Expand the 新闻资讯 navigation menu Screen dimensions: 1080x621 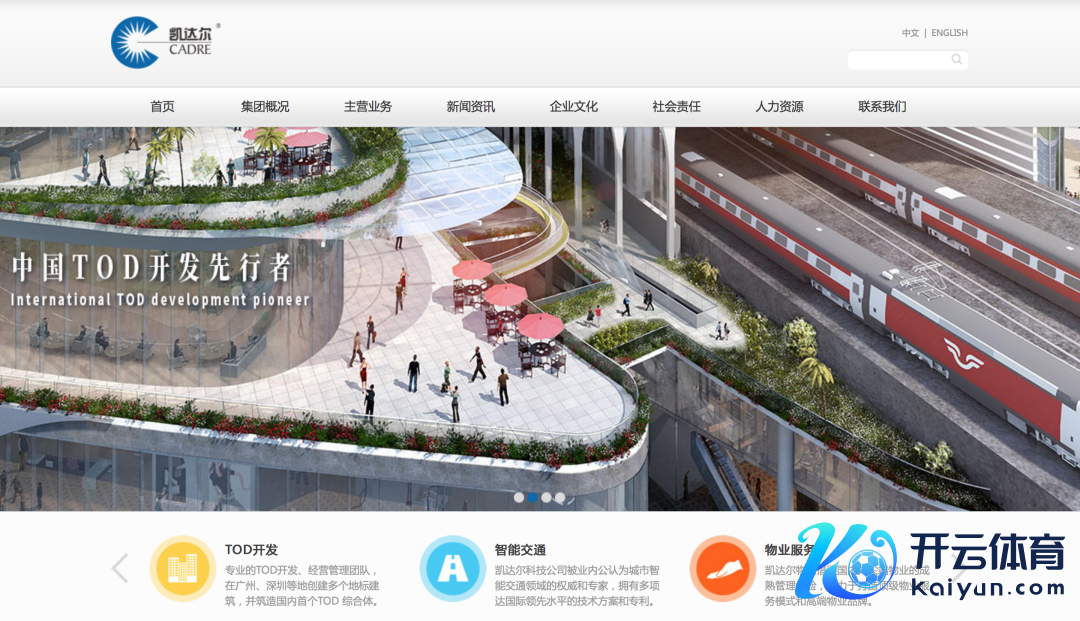(471, 107)
